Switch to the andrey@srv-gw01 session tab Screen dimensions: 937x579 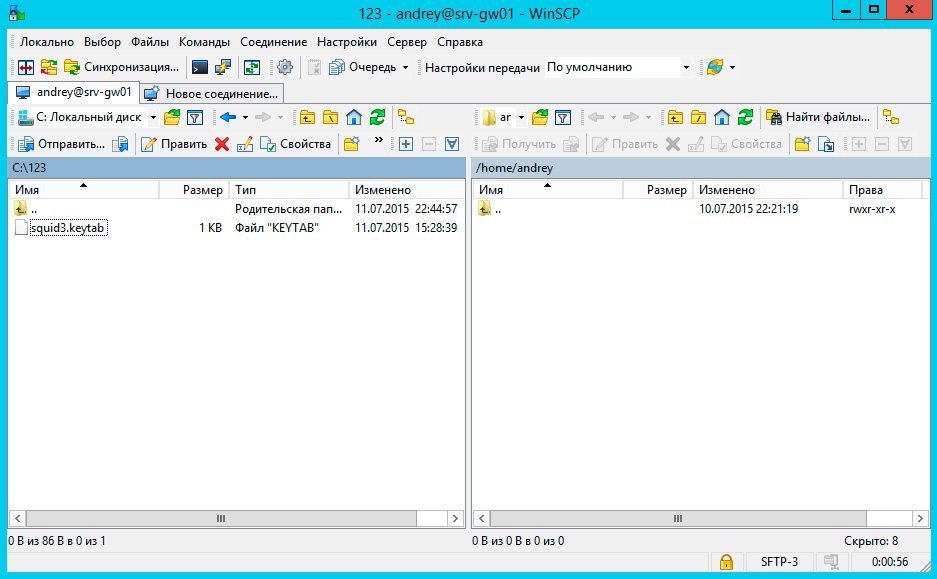coord(74,93)
